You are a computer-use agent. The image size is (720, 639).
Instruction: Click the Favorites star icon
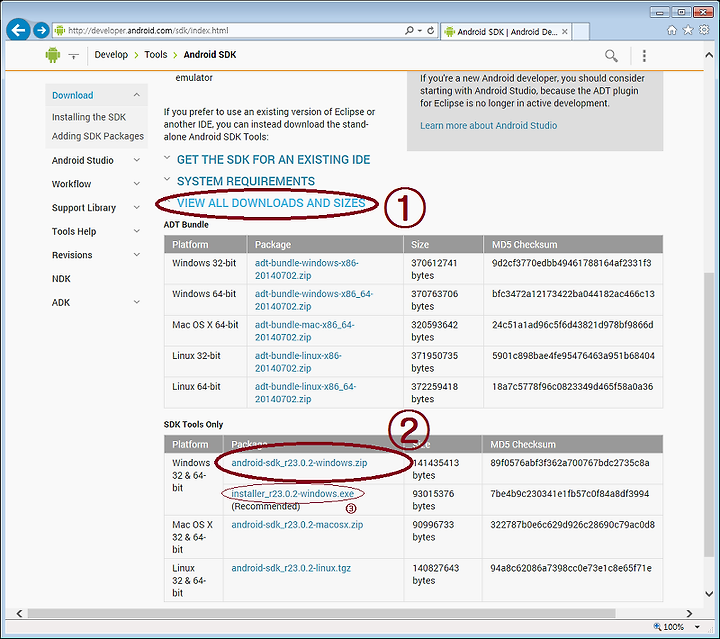pos(688,30)
